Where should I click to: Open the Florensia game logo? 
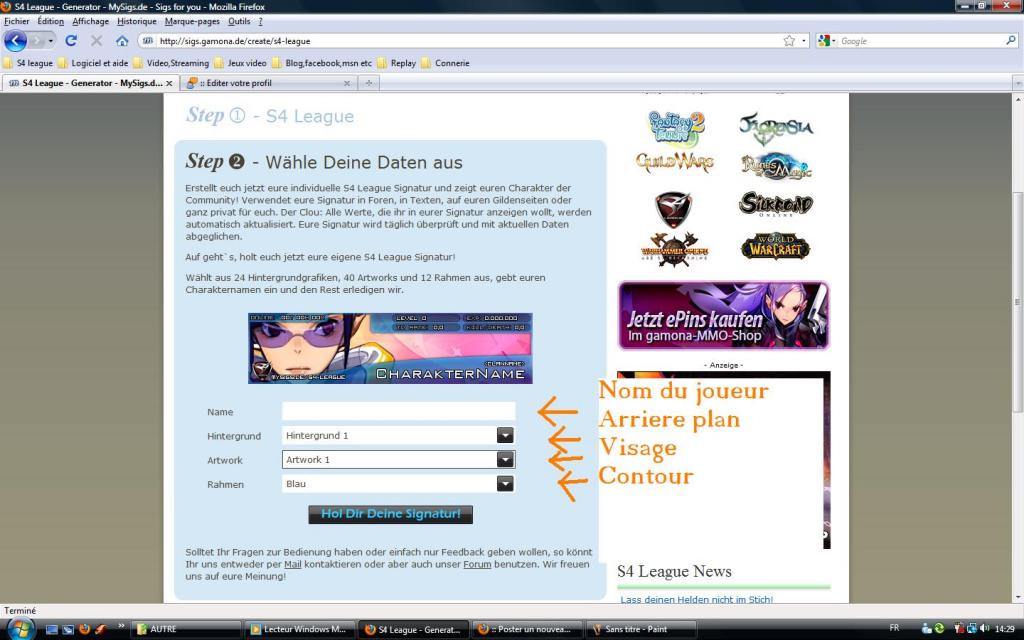(776, 128)
